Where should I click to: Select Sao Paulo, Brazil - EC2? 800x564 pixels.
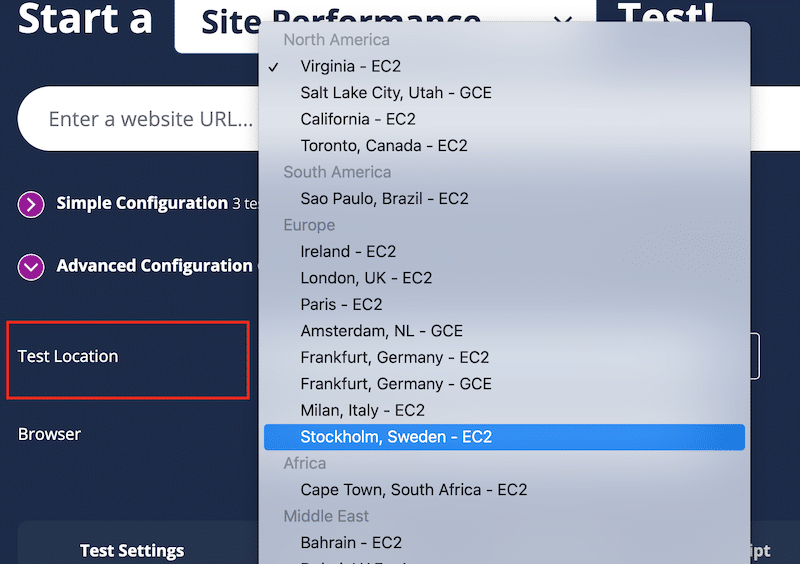point(504,199)
